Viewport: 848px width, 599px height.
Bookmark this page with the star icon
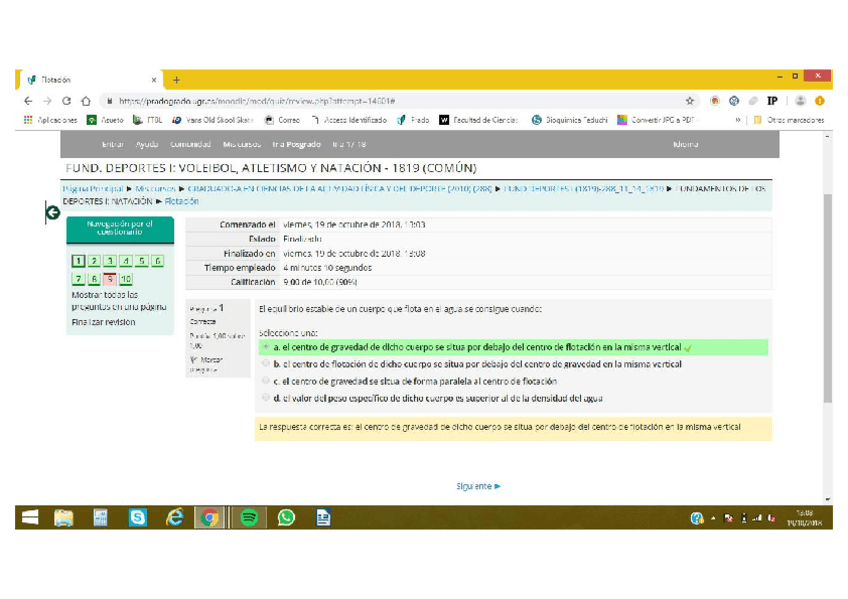point(690,101)
